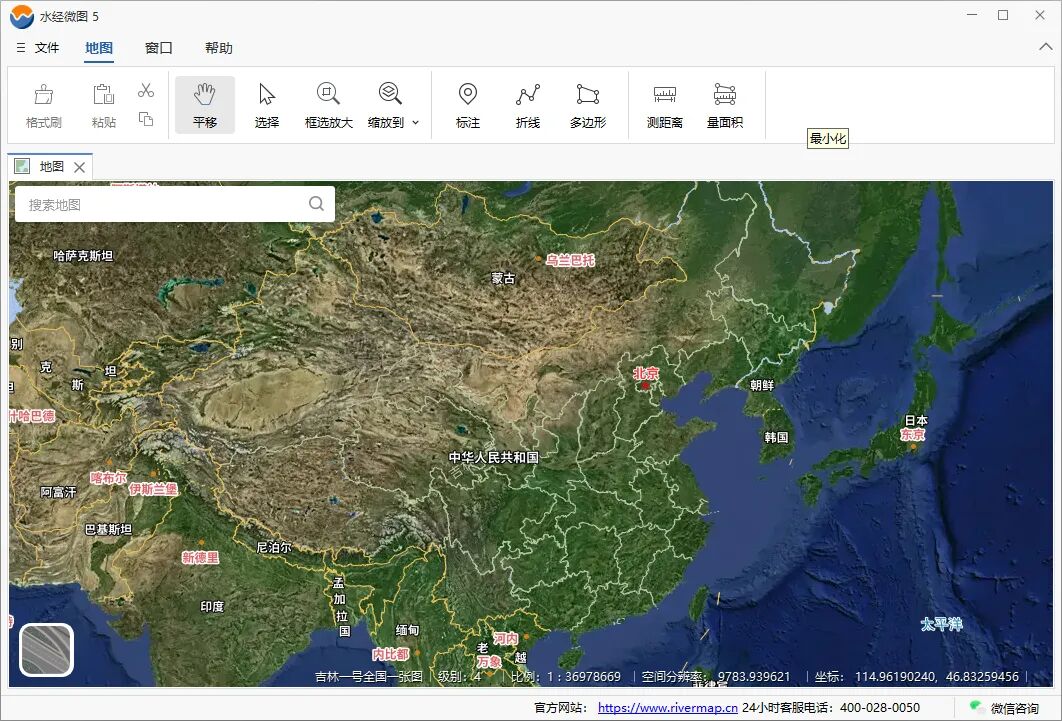The width and height of the screenshot is (1062, 721).
Task: Pick the 折线 polyline tool
Action: pyautogui.click(x=528, y=105)
